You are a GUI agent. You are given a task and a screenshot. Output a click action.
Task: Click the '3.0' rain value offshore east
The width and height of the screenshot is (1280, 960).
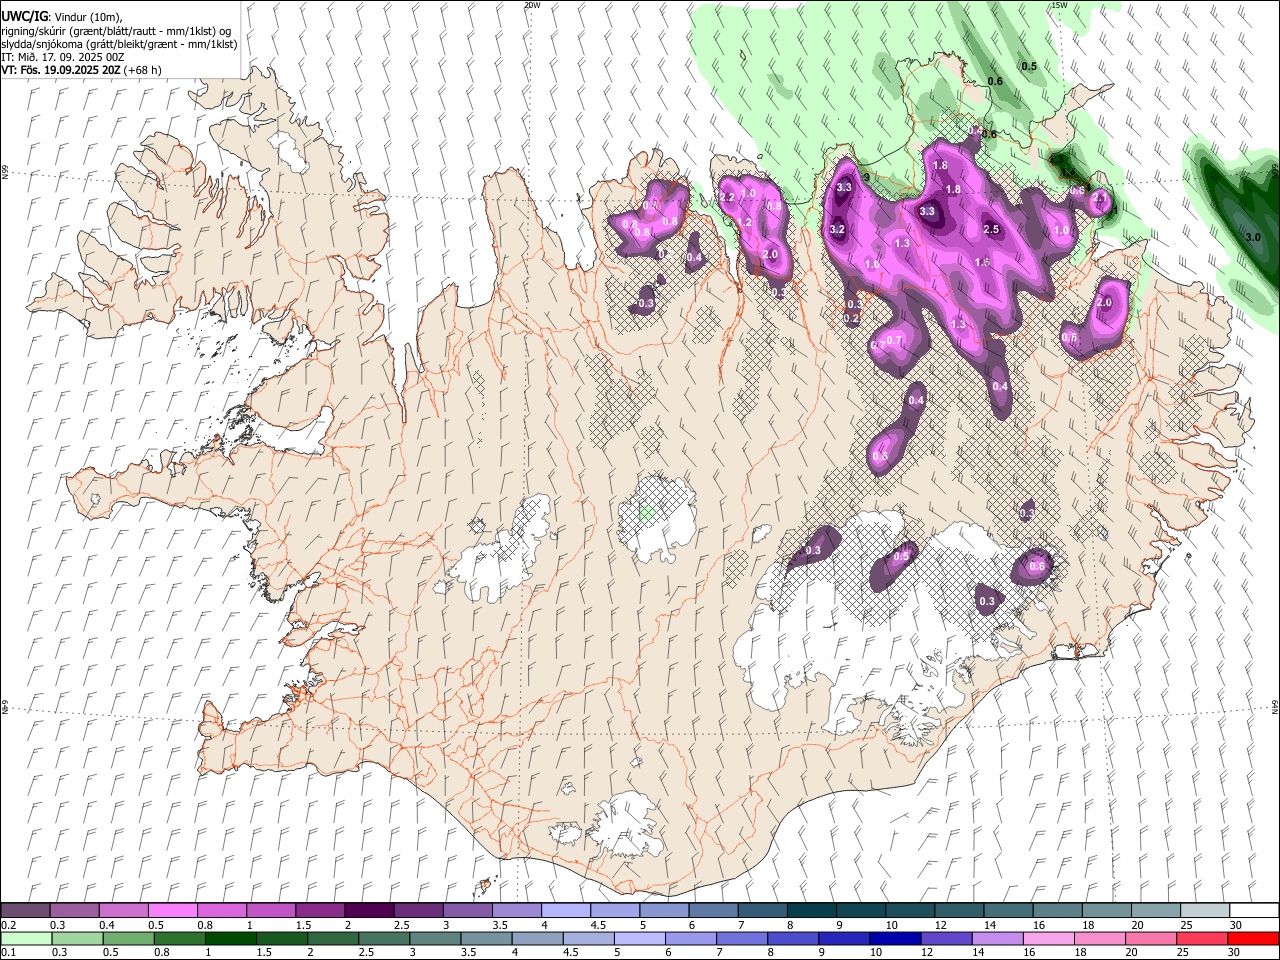[1252, 237]
